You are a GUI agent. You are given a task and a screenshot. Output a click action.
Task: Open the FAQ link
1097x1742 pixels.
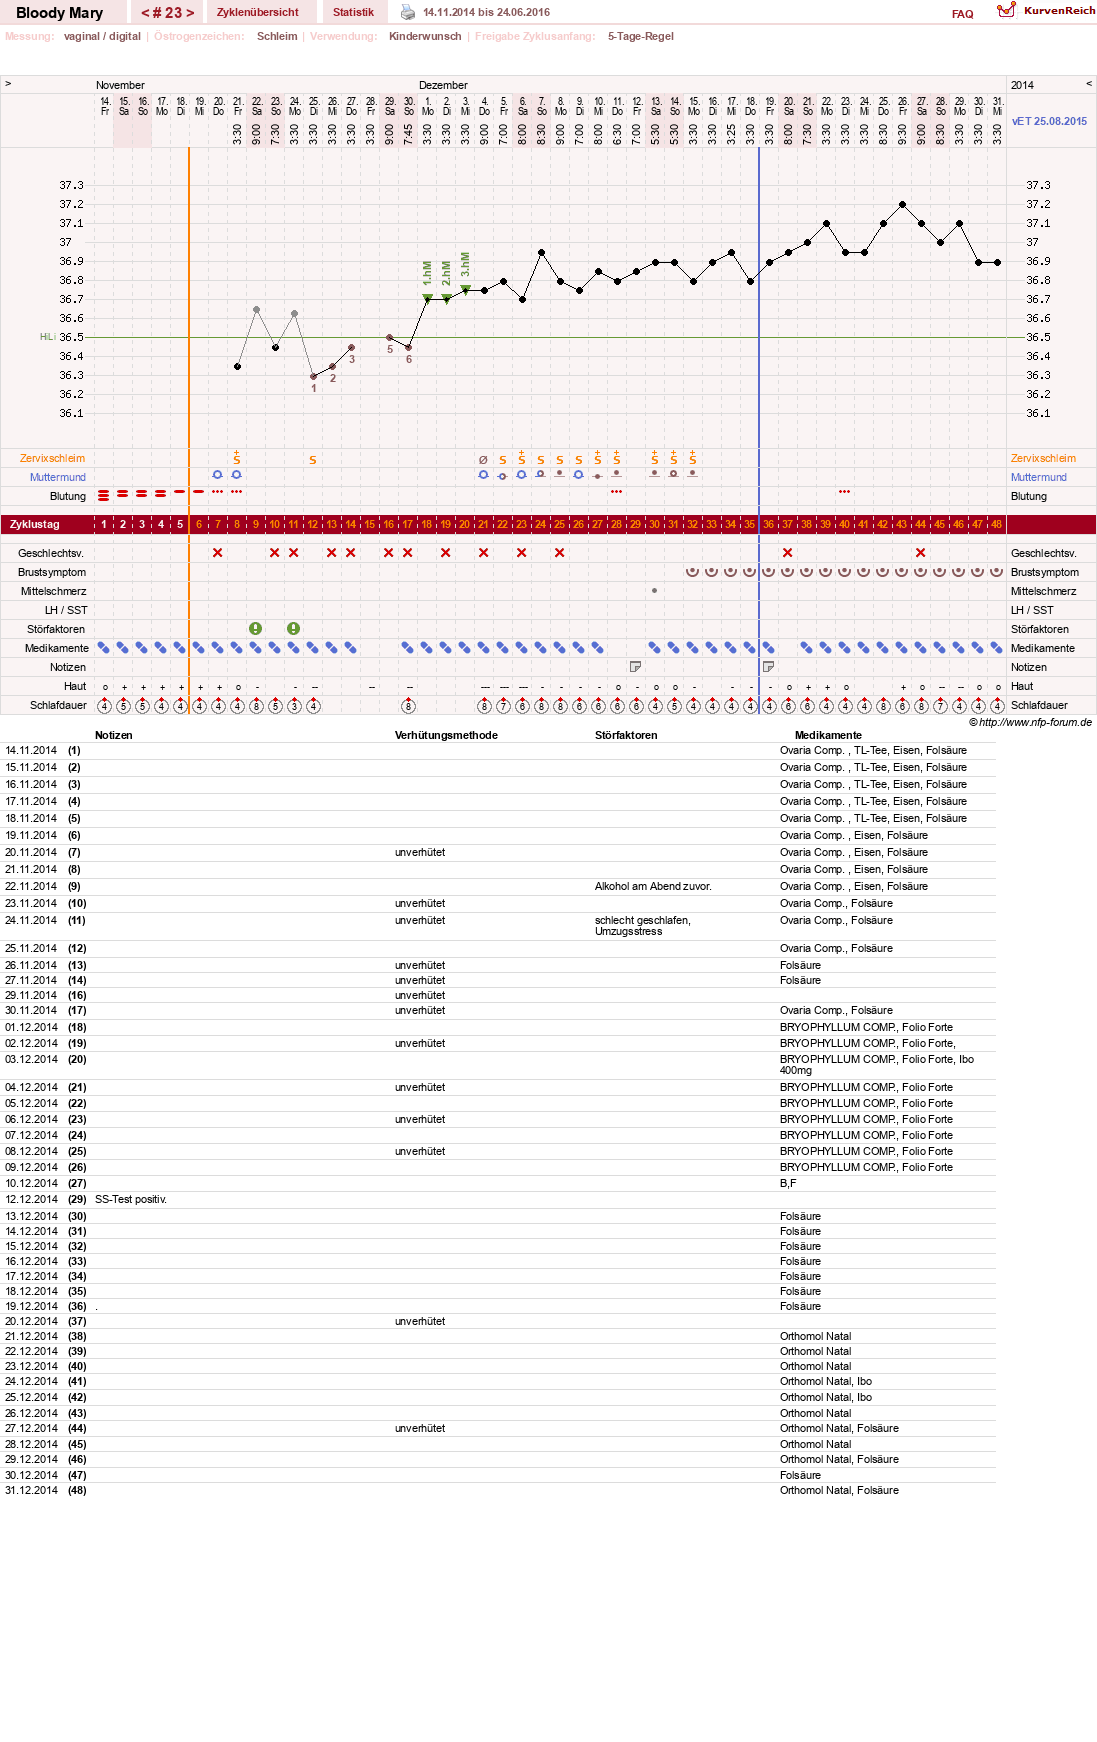(x=963, y=14)
